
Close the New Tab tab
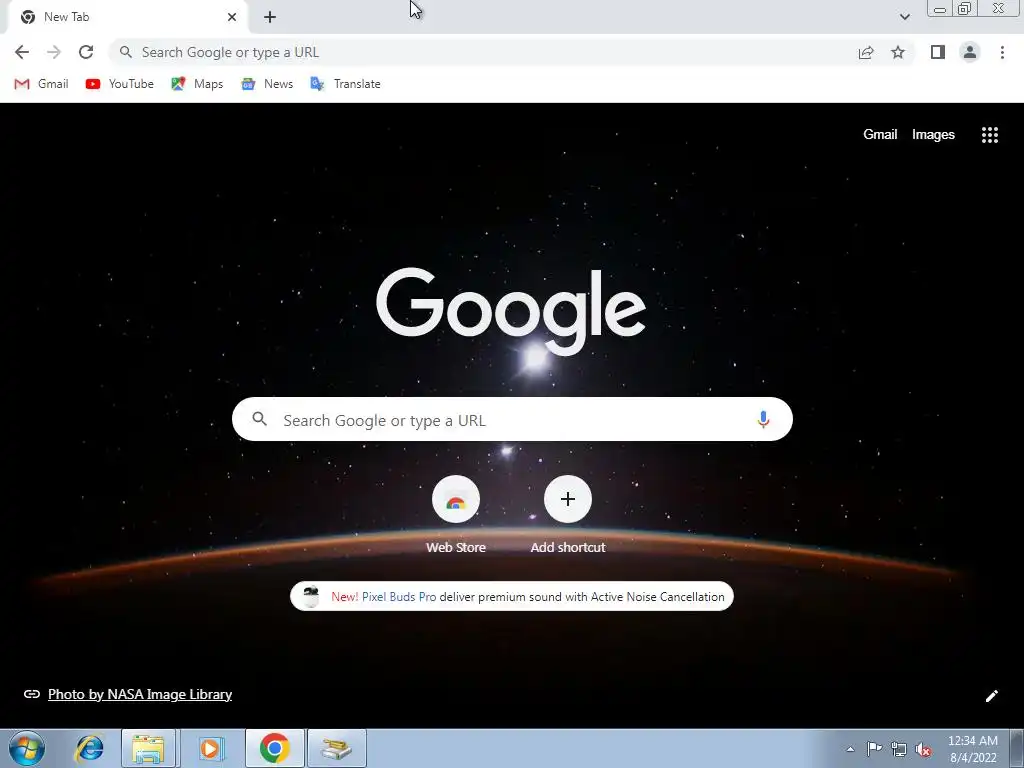pyautogui.click(x=232, y=17)
